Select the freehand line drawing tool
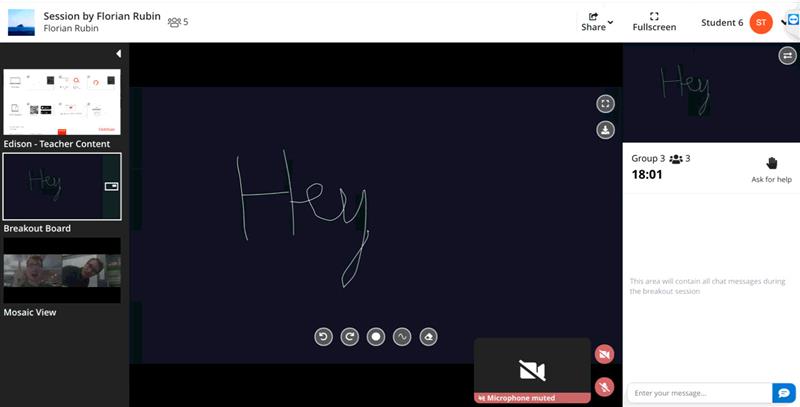800x407 pixels. pos(402,337)
